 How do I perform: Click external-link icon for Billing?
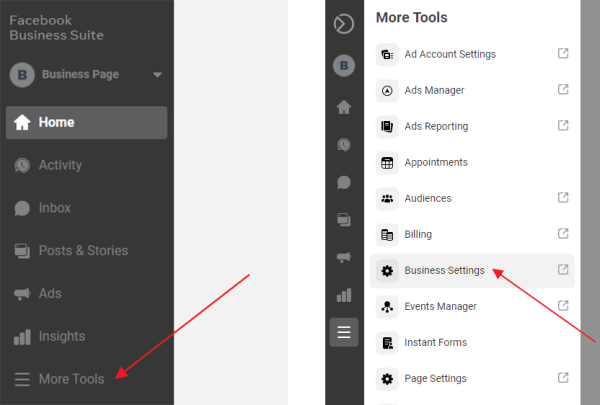click(x=563, y=233)
